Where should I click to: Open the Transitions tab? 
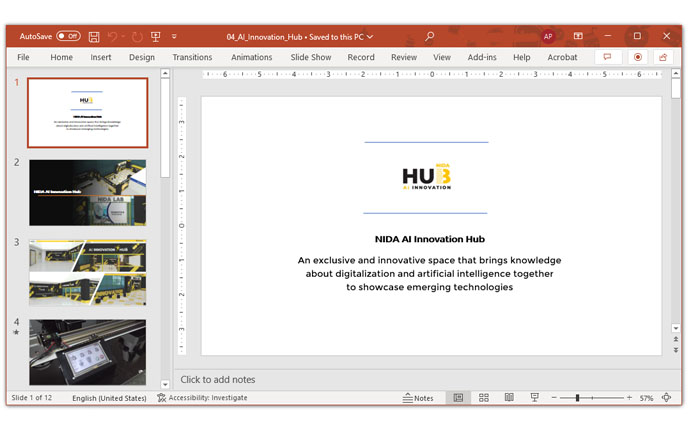point(192,57)
